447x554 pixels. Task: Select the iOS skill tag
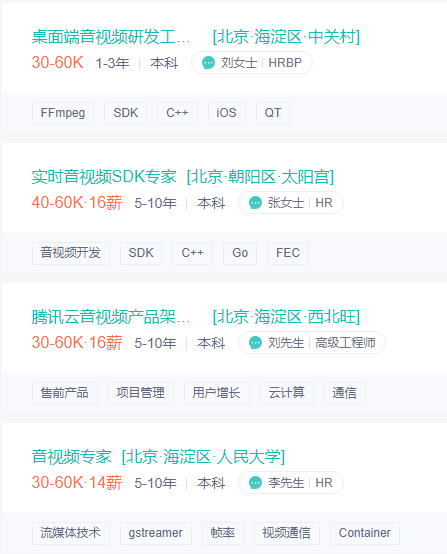[x=227, y=113]
